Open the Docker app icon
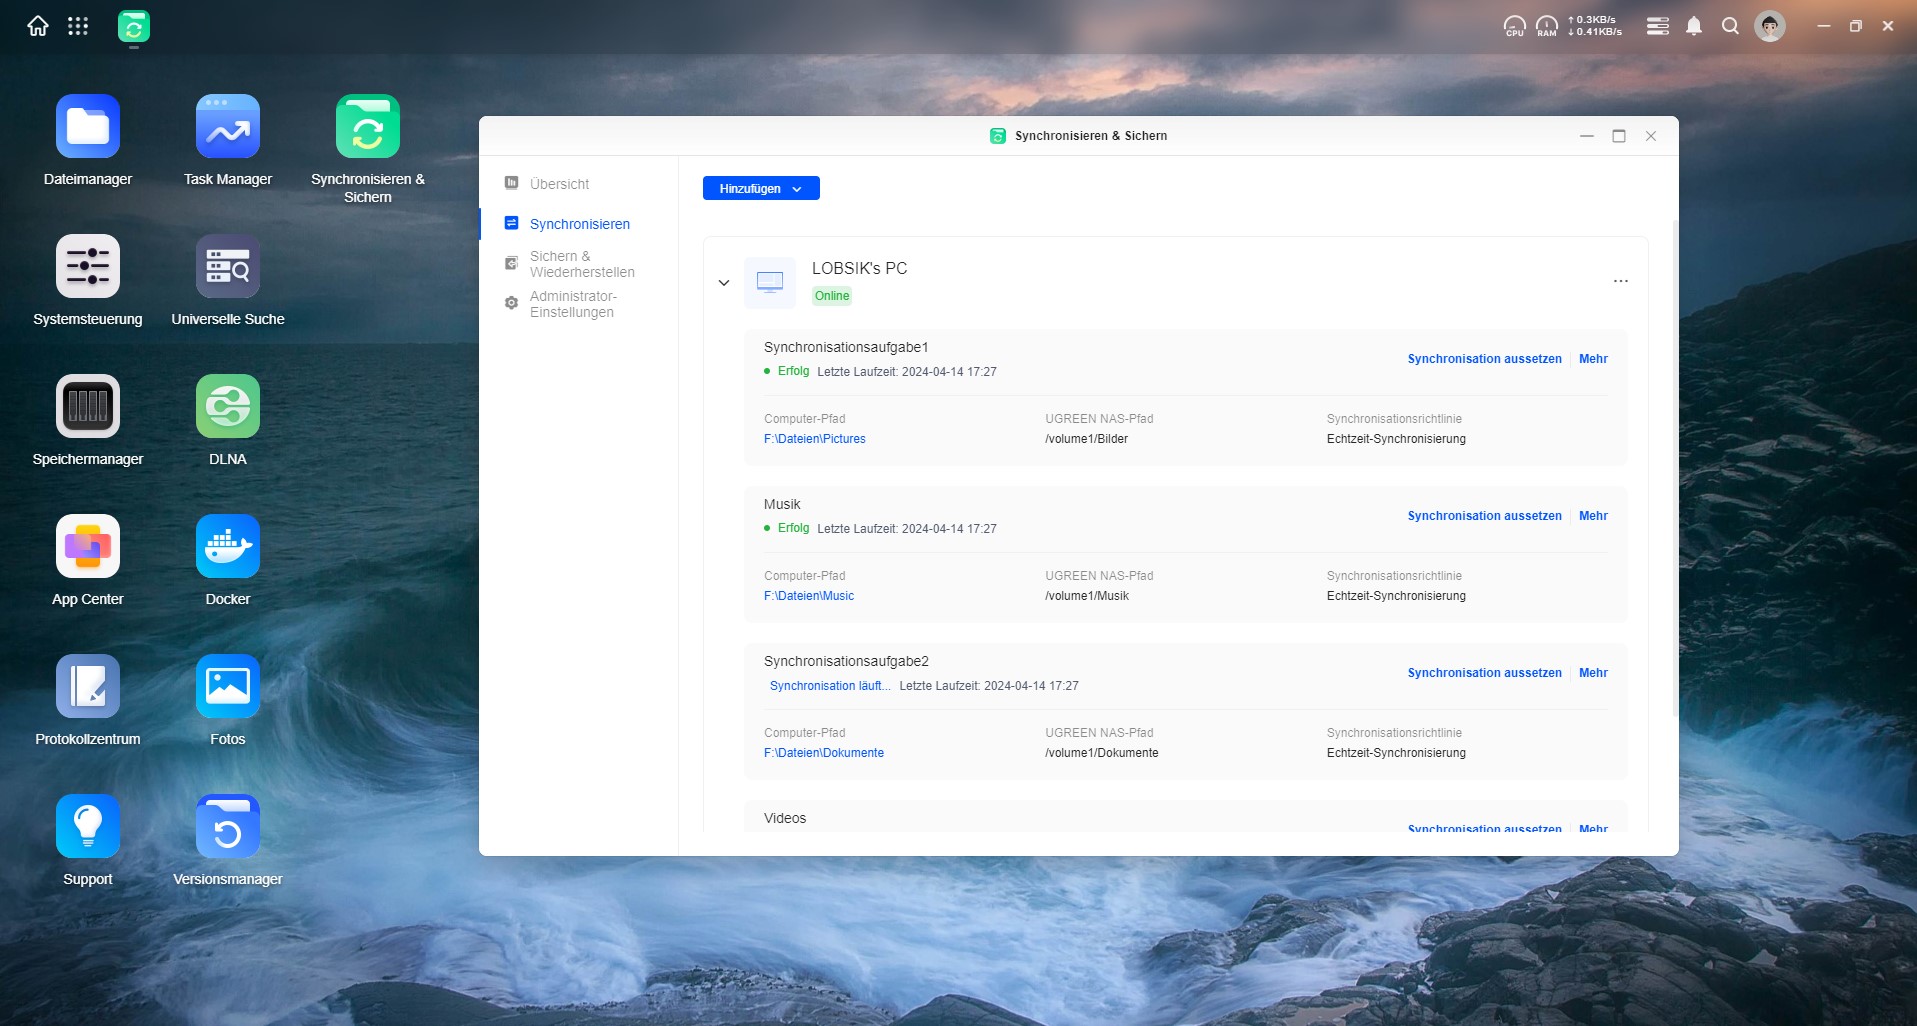 click(x=228, y=547)
